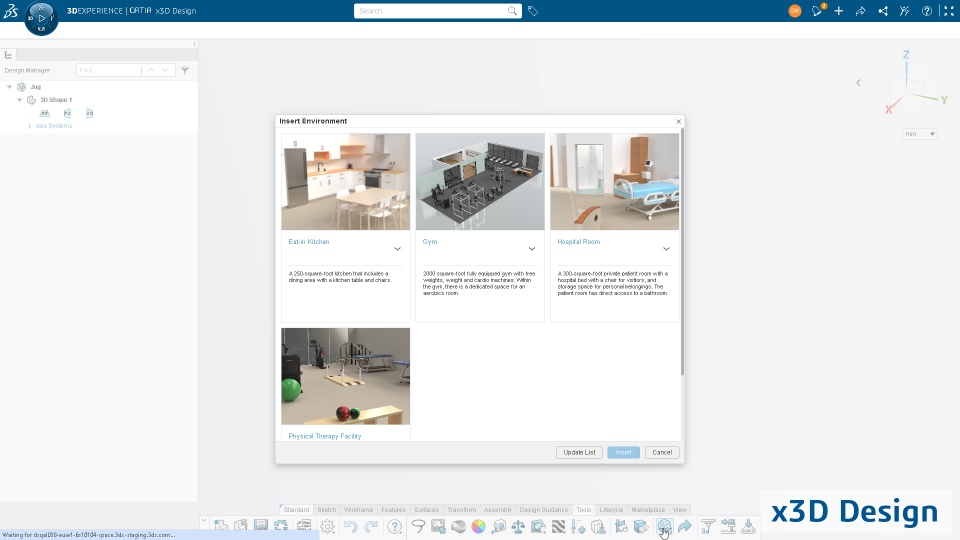Image resolution: width=960 pixels, height=540 pixels.
Task: Switch to the Design Guidance tab
Action: (544, 509)
